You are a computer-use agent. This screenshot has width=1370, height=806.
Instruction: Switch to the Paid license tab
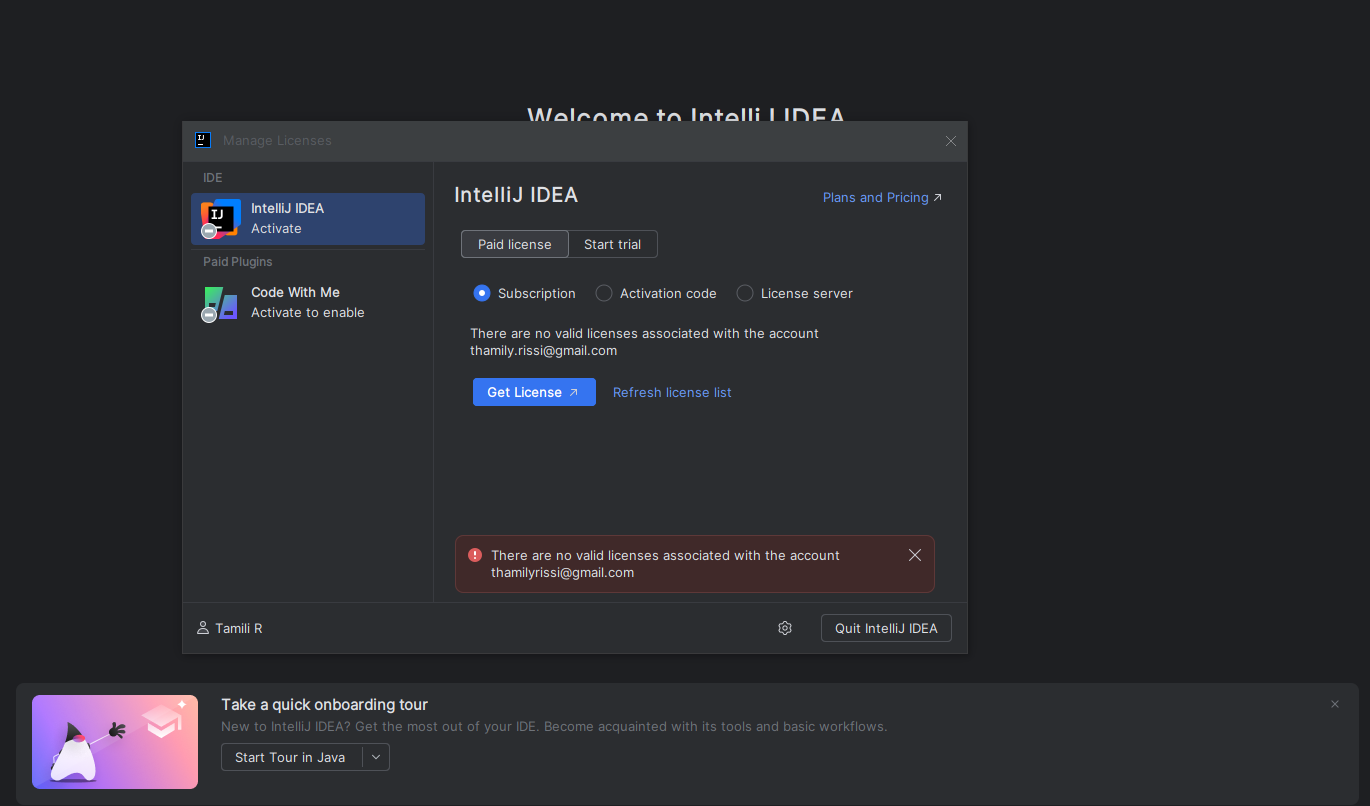tap(514, 244)
